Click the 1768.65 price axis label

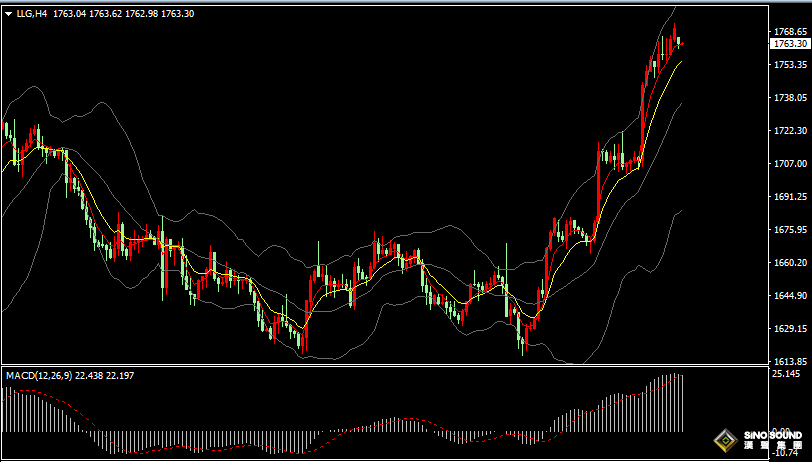click(x=790, y=32)
